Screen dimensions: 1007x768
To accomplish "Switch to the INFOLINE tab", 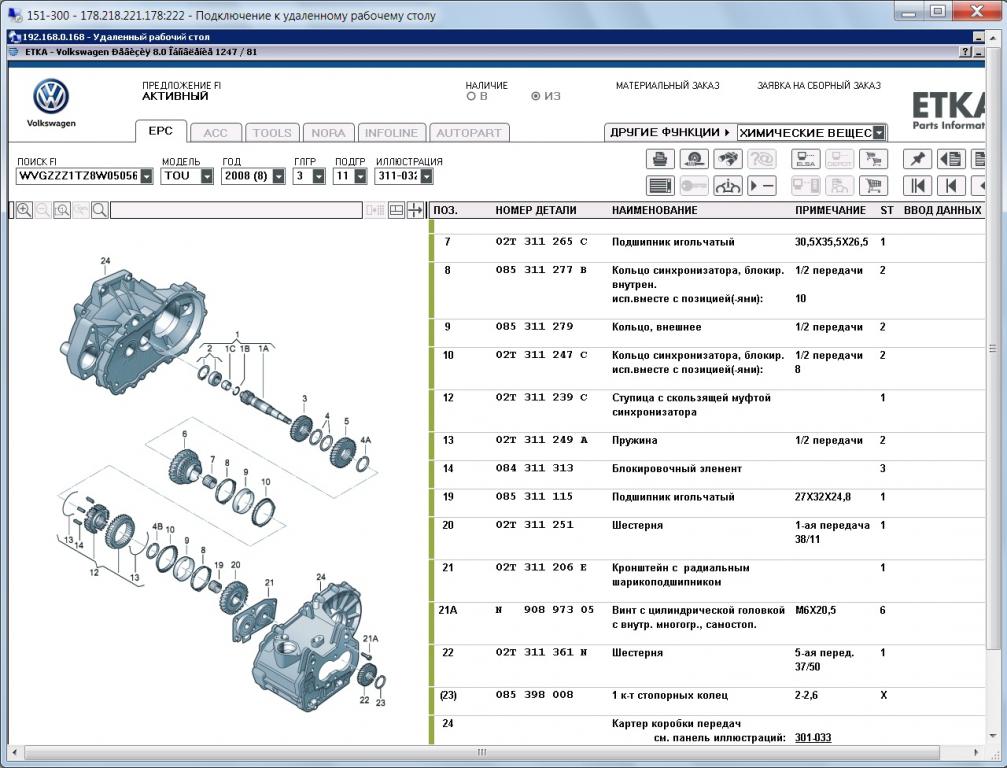I will pos(391,133).
